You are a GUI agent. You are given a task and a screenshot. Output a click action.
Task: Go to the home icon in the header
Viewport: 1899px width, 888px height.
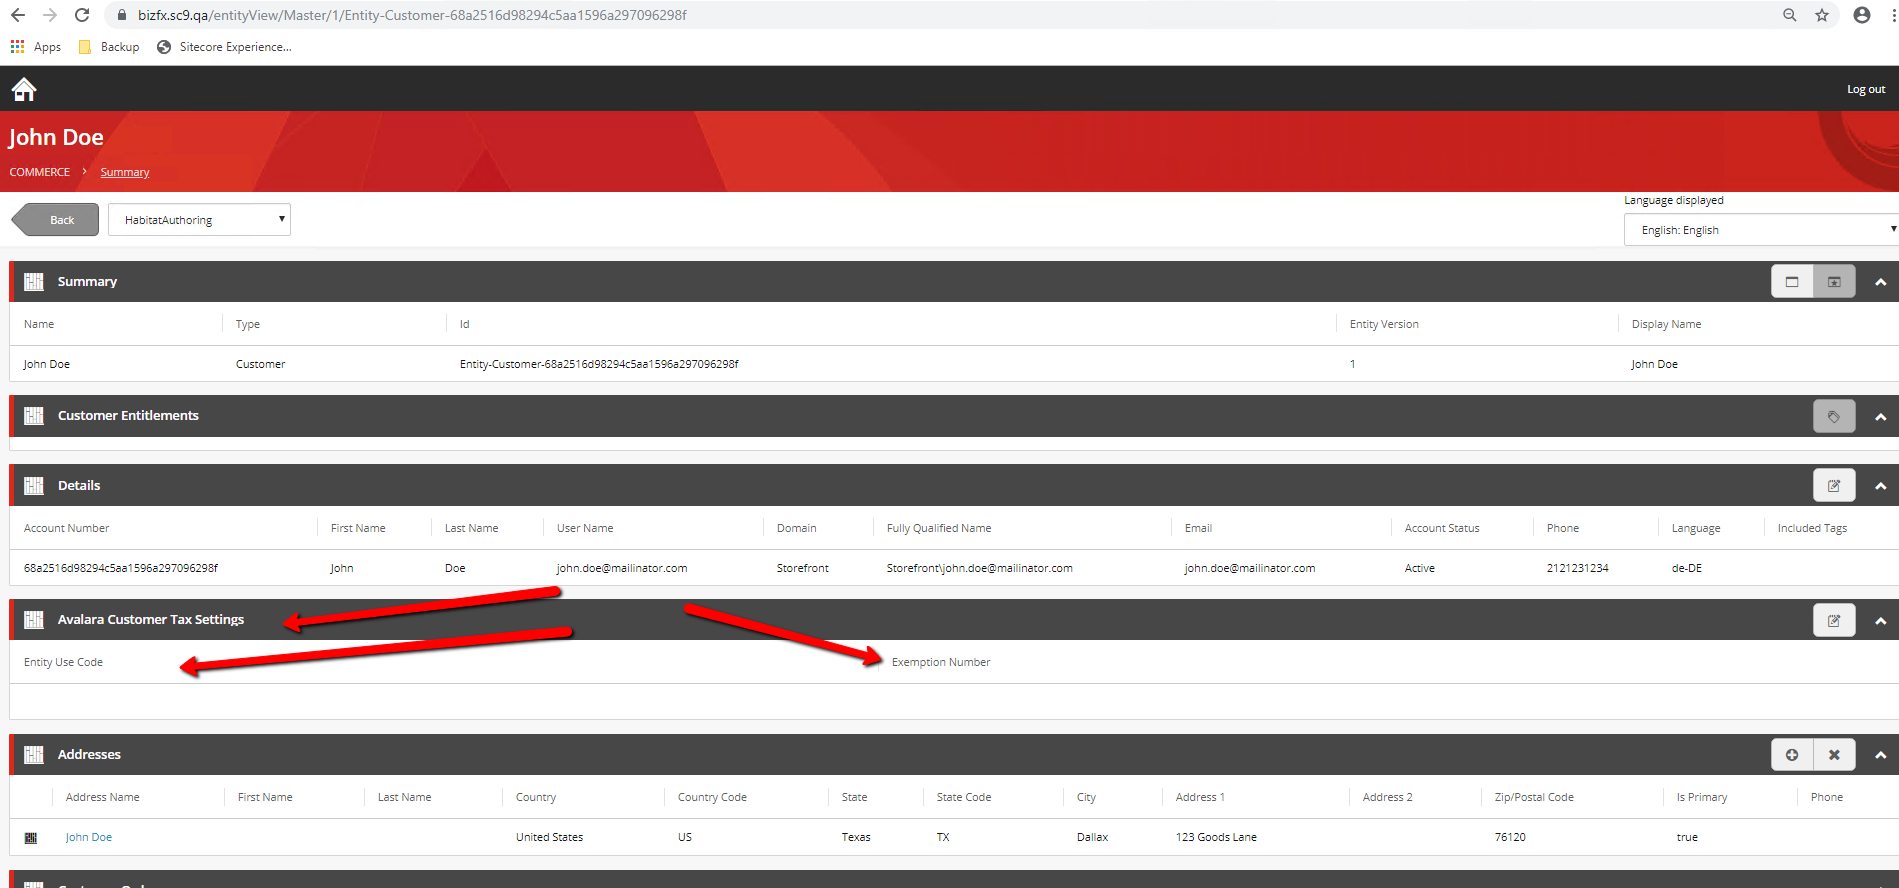tap(24, 89)
